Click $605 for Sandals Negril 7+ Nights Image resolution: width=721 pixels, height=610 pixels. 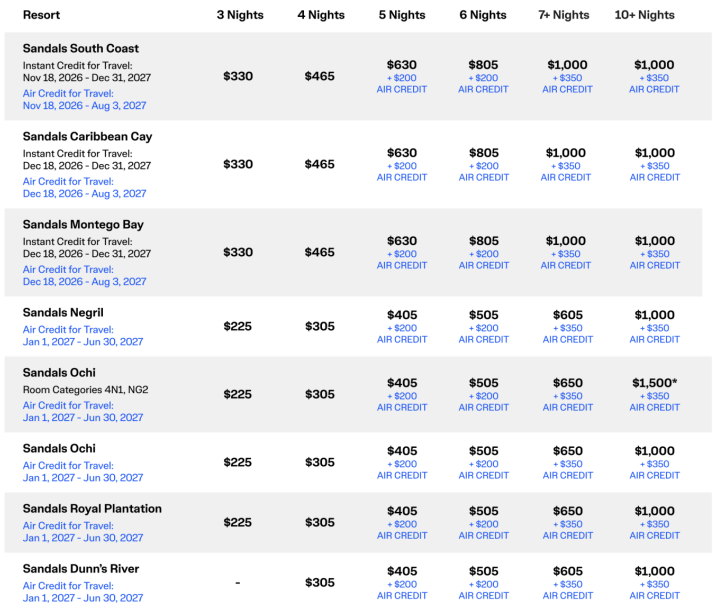click(x=568, y=315)
